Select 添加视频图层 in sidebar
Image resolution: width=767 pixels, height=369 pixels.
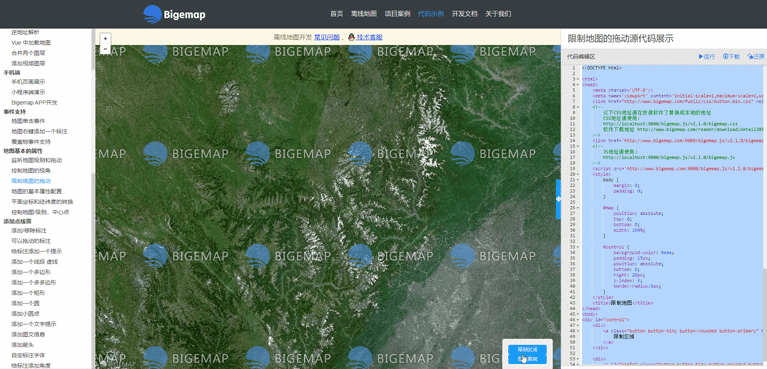(28, 63)
